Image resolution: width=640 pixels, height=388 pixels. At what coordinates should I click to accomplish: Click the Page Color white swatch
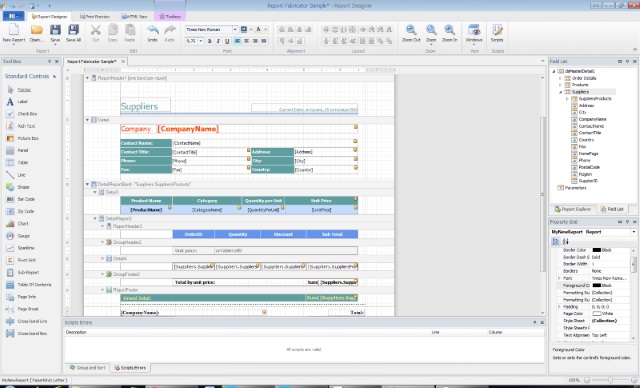(597, 314)
